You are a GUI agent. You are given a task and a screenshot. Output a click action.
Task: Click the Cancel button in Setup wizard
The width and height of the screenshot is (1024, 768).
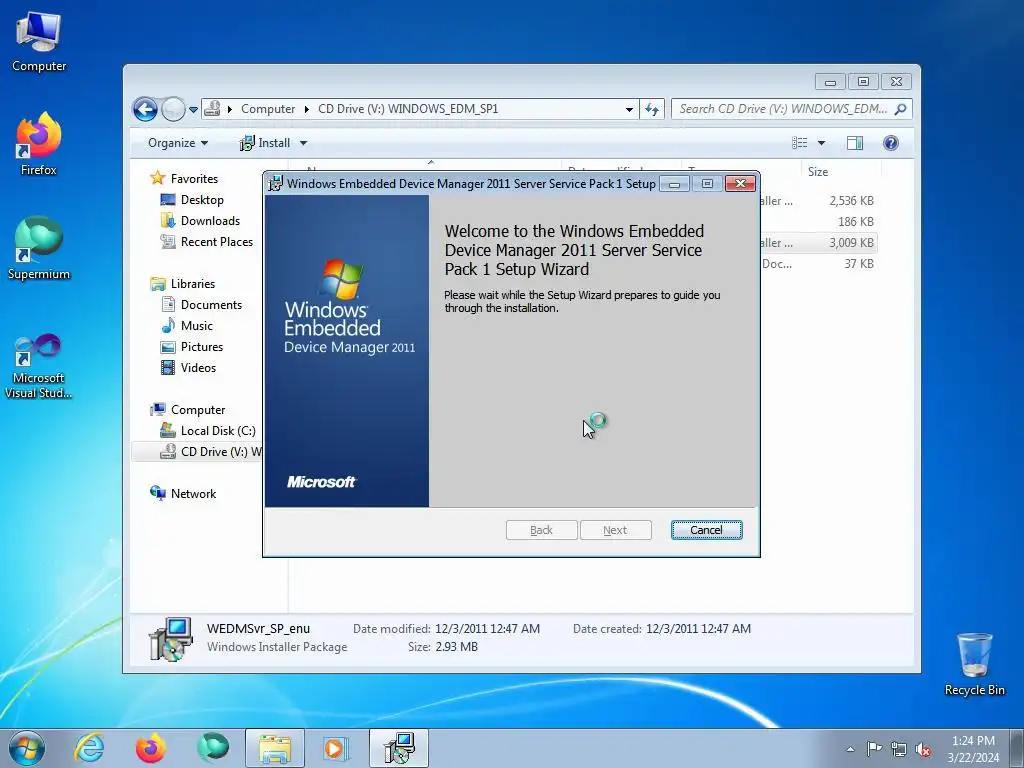pyautogui.click(x=707, y=530)
